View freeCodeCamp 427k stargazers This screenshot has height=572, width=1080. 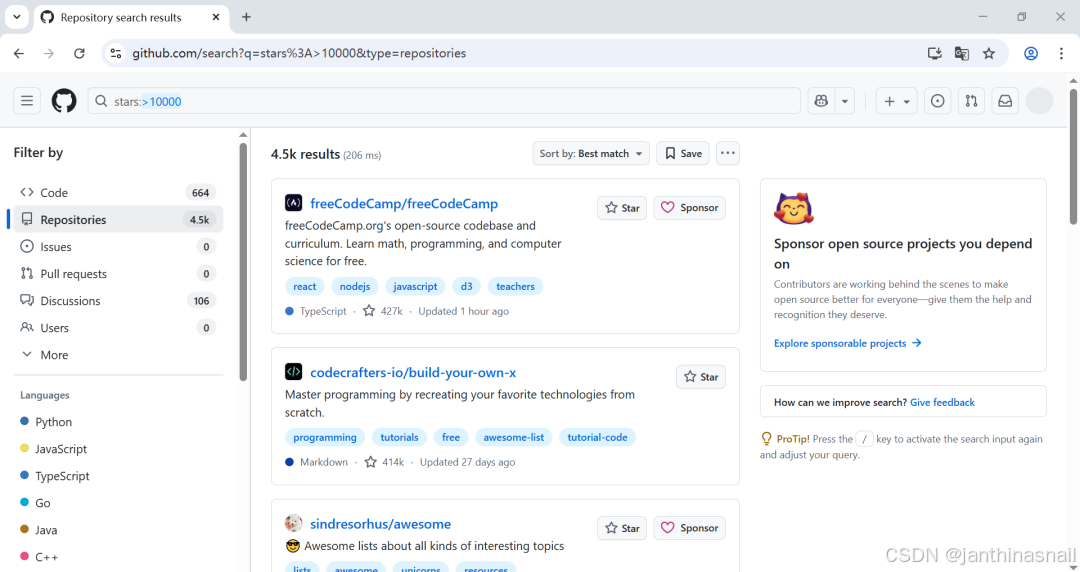pyautogui.click(x=383, y=311)
